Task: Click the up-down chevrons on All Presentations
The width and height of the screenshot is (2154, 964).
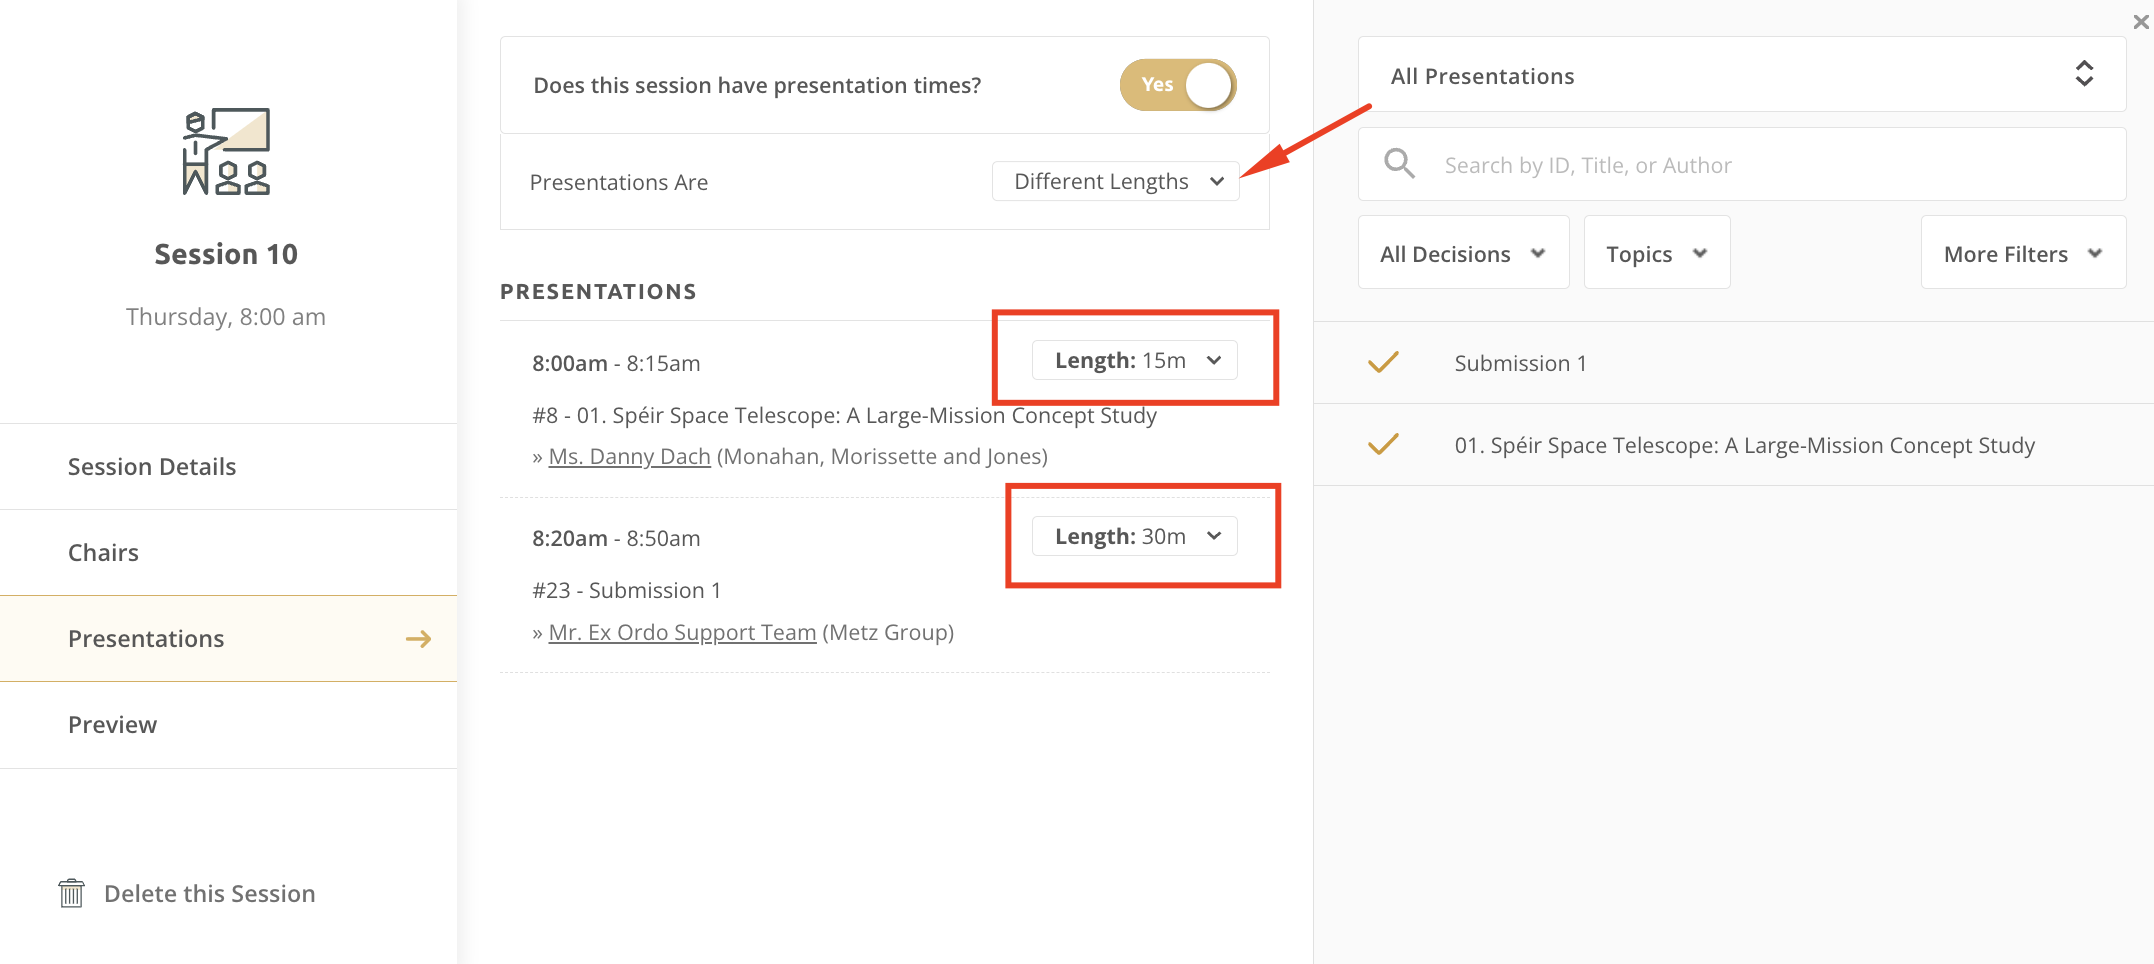Action: pos(2084,74)
